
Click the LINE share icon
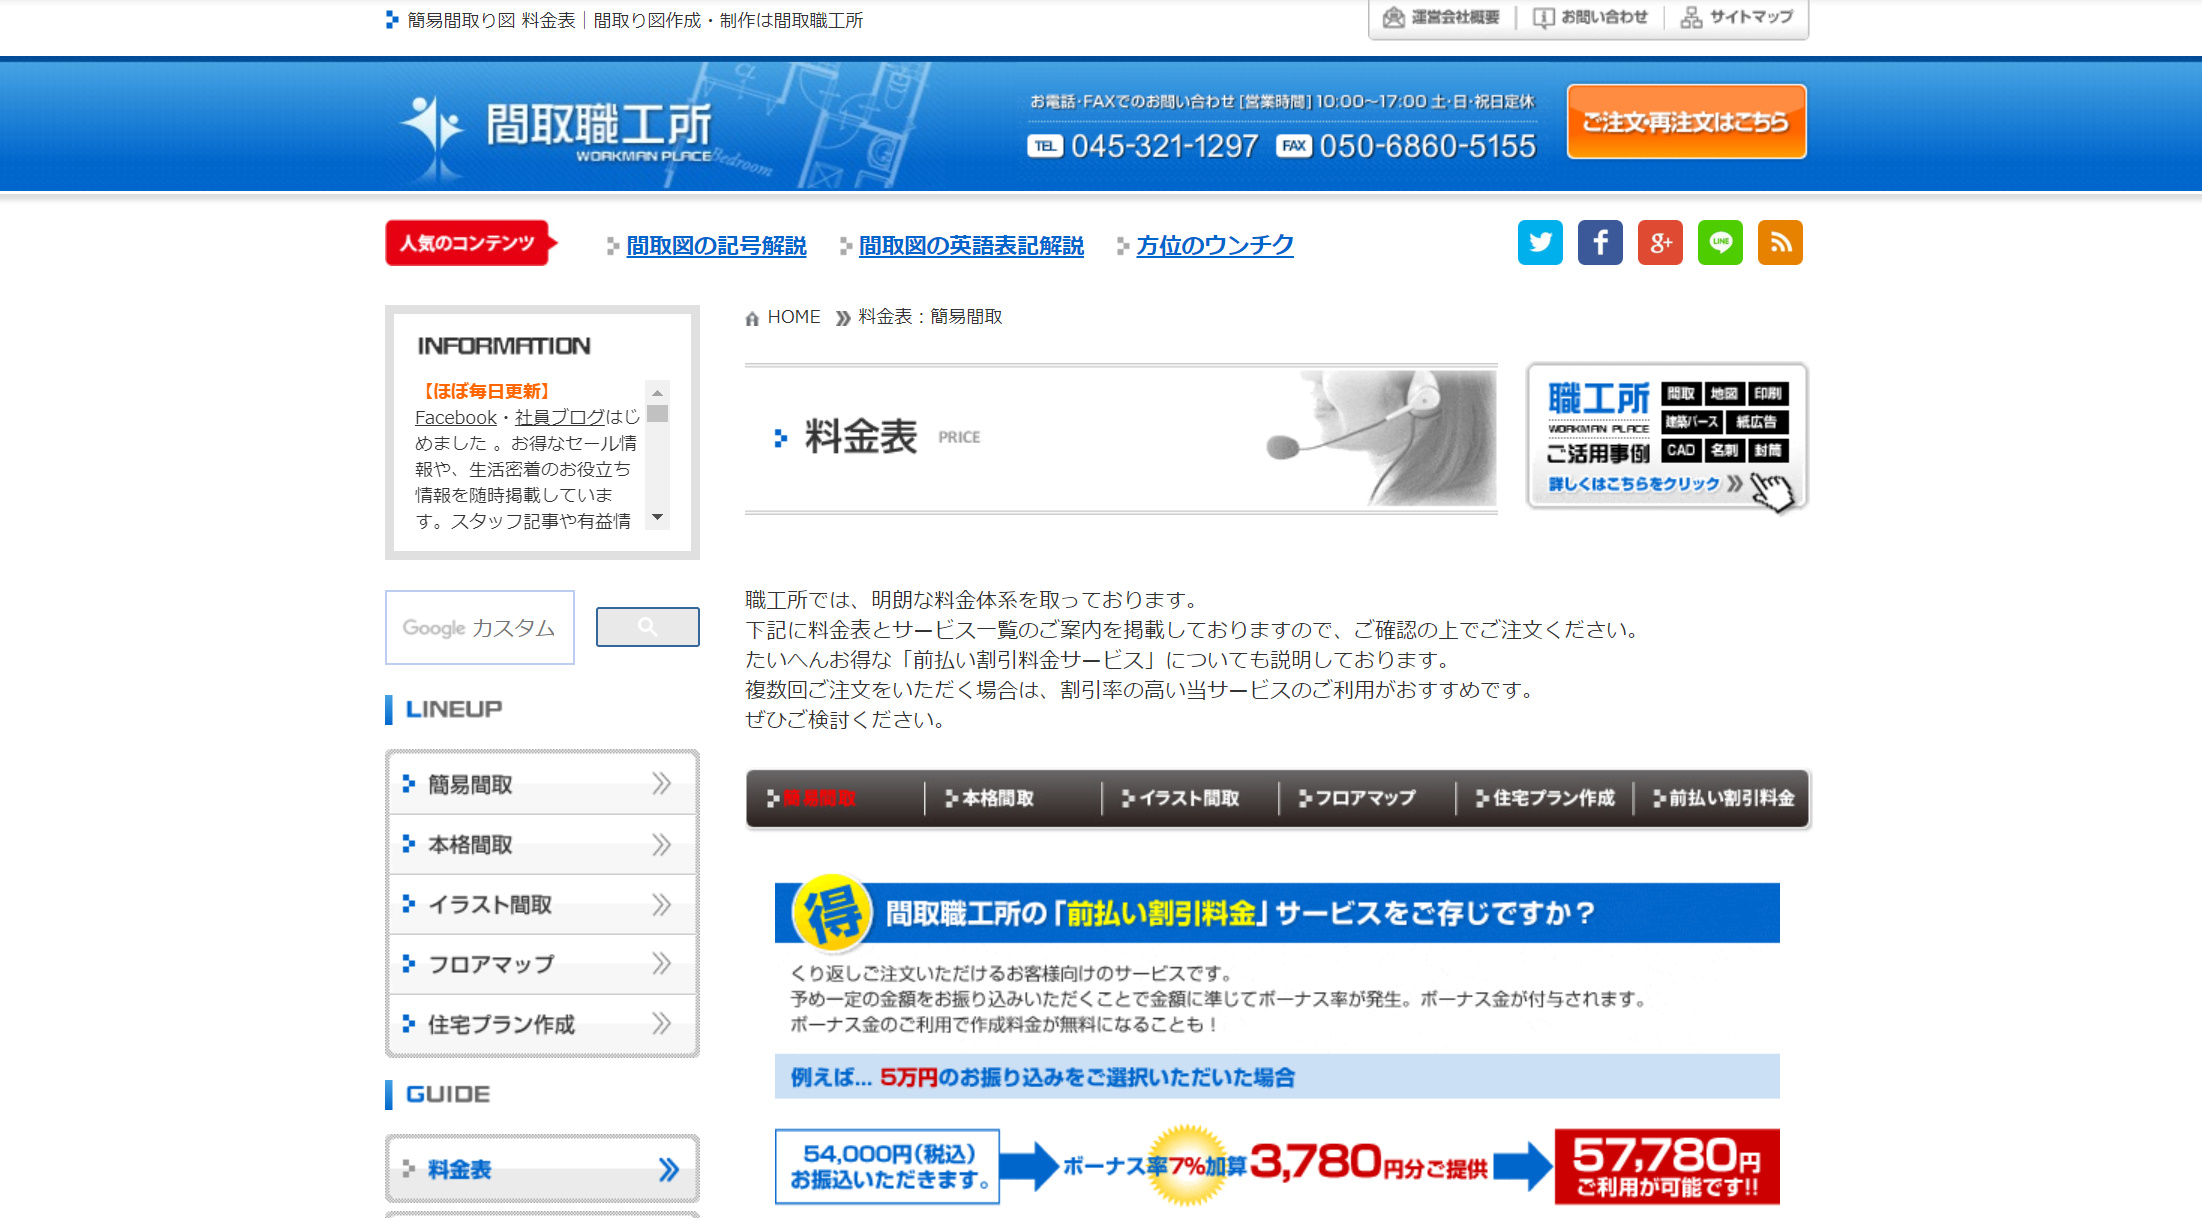coord(1720,243)
